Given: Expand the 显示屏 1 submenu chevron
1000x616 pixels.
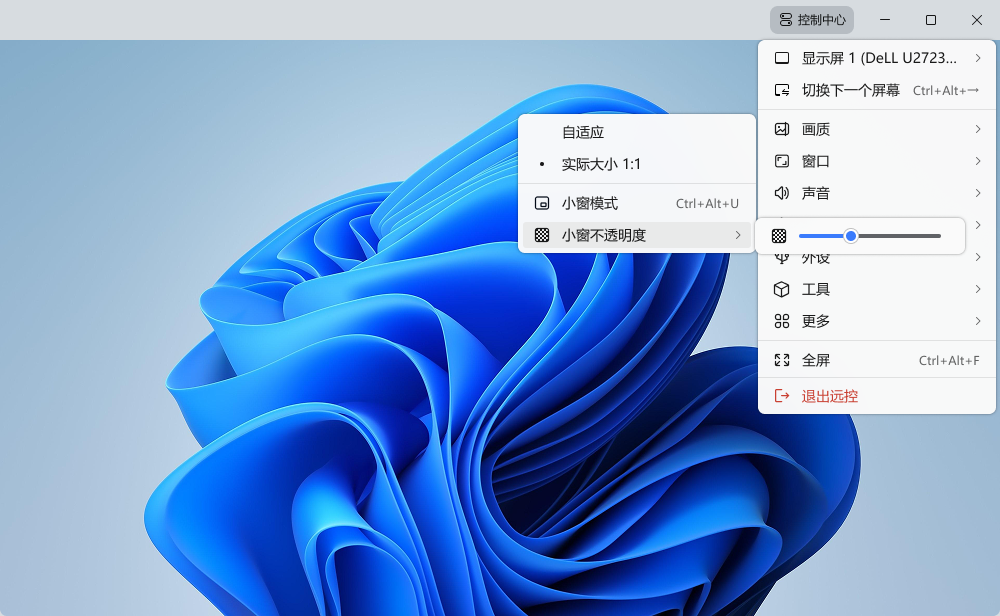Looking at the screenshot, I should click(978, 58).
